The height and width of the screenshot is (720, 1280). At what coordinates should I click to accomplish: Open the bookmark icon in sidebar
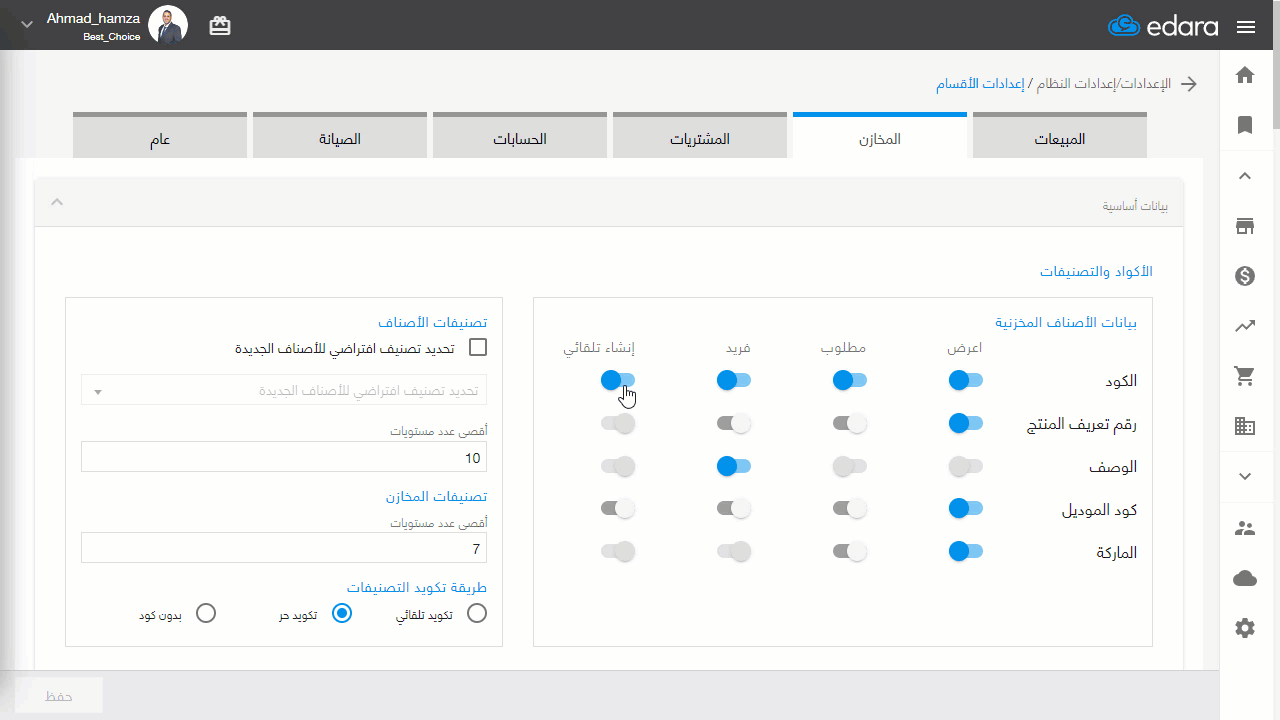1245,125
